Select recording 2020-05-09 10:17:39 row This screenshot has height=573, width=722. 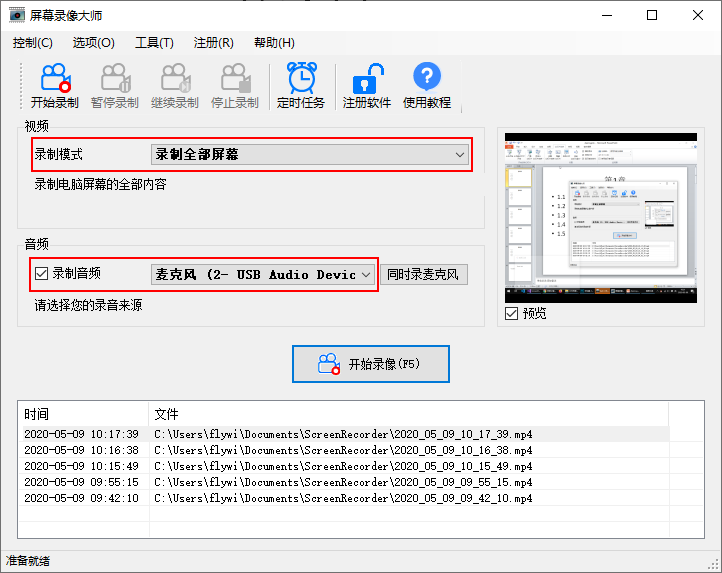[346, 434]
